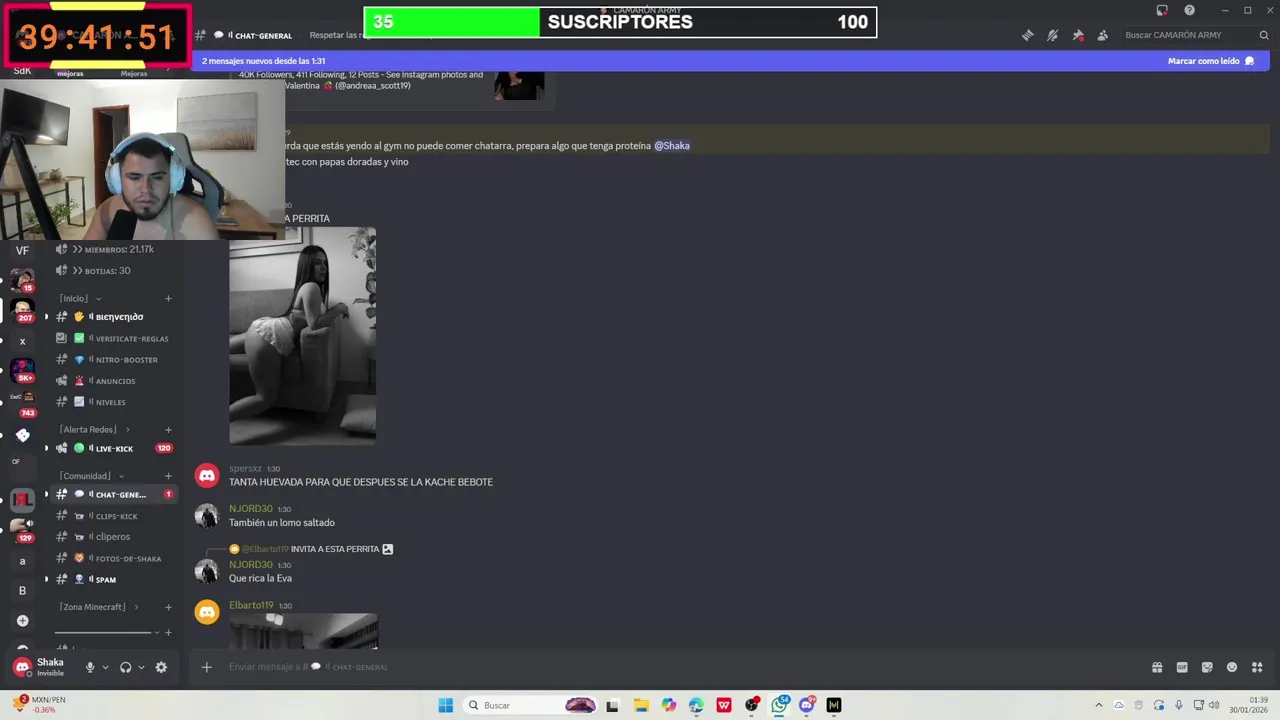Open the GIF picker
1280x720 pixels.
pos(1182,667)
